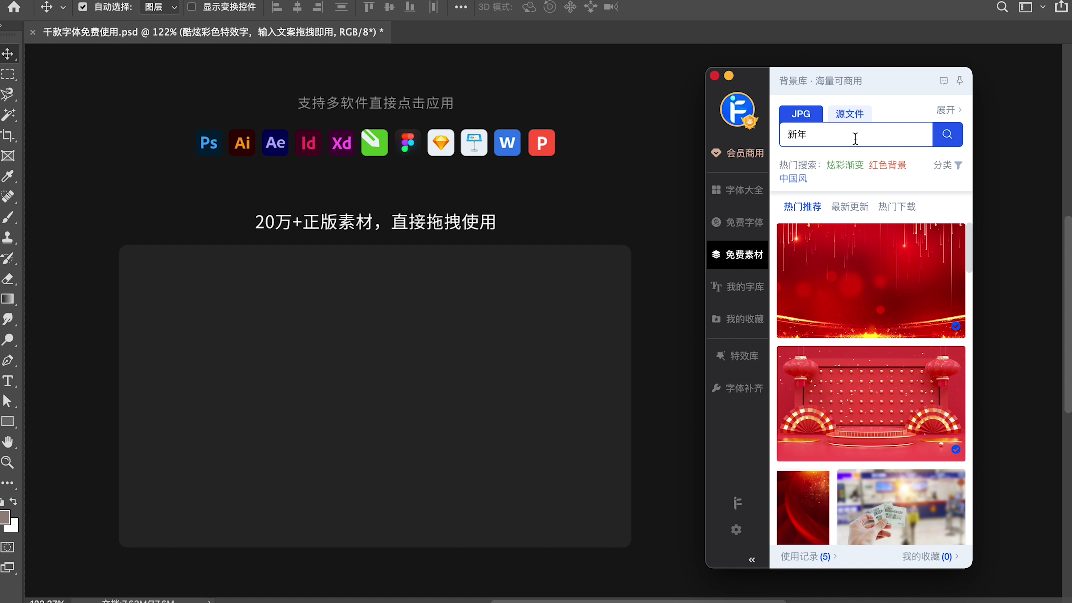This screenshot has width=1072, height=603.
Task: Click the After Effects Ae icon
Action: (275, 143)
